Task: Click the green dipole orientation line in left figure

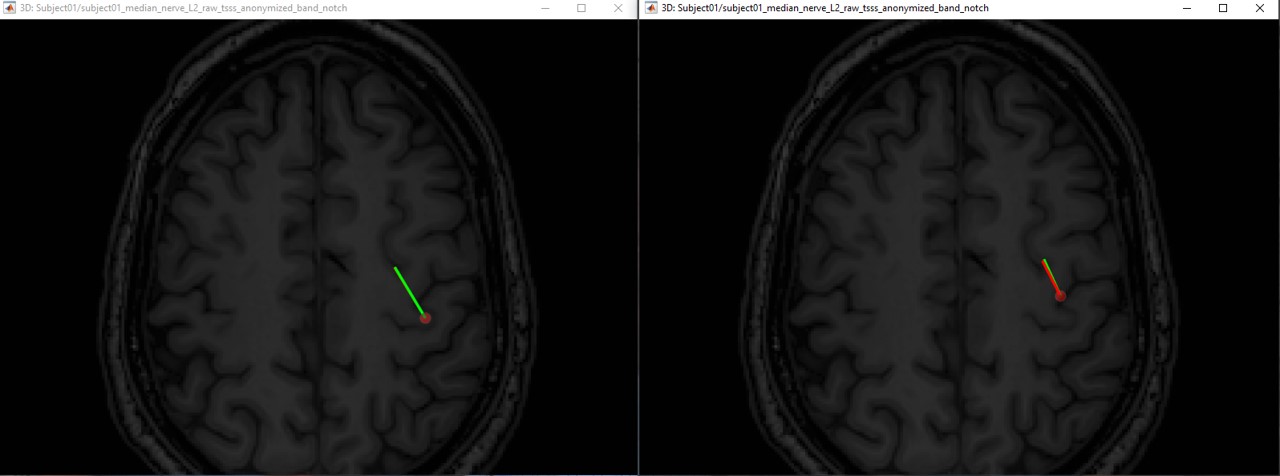Action: point(408,290)
